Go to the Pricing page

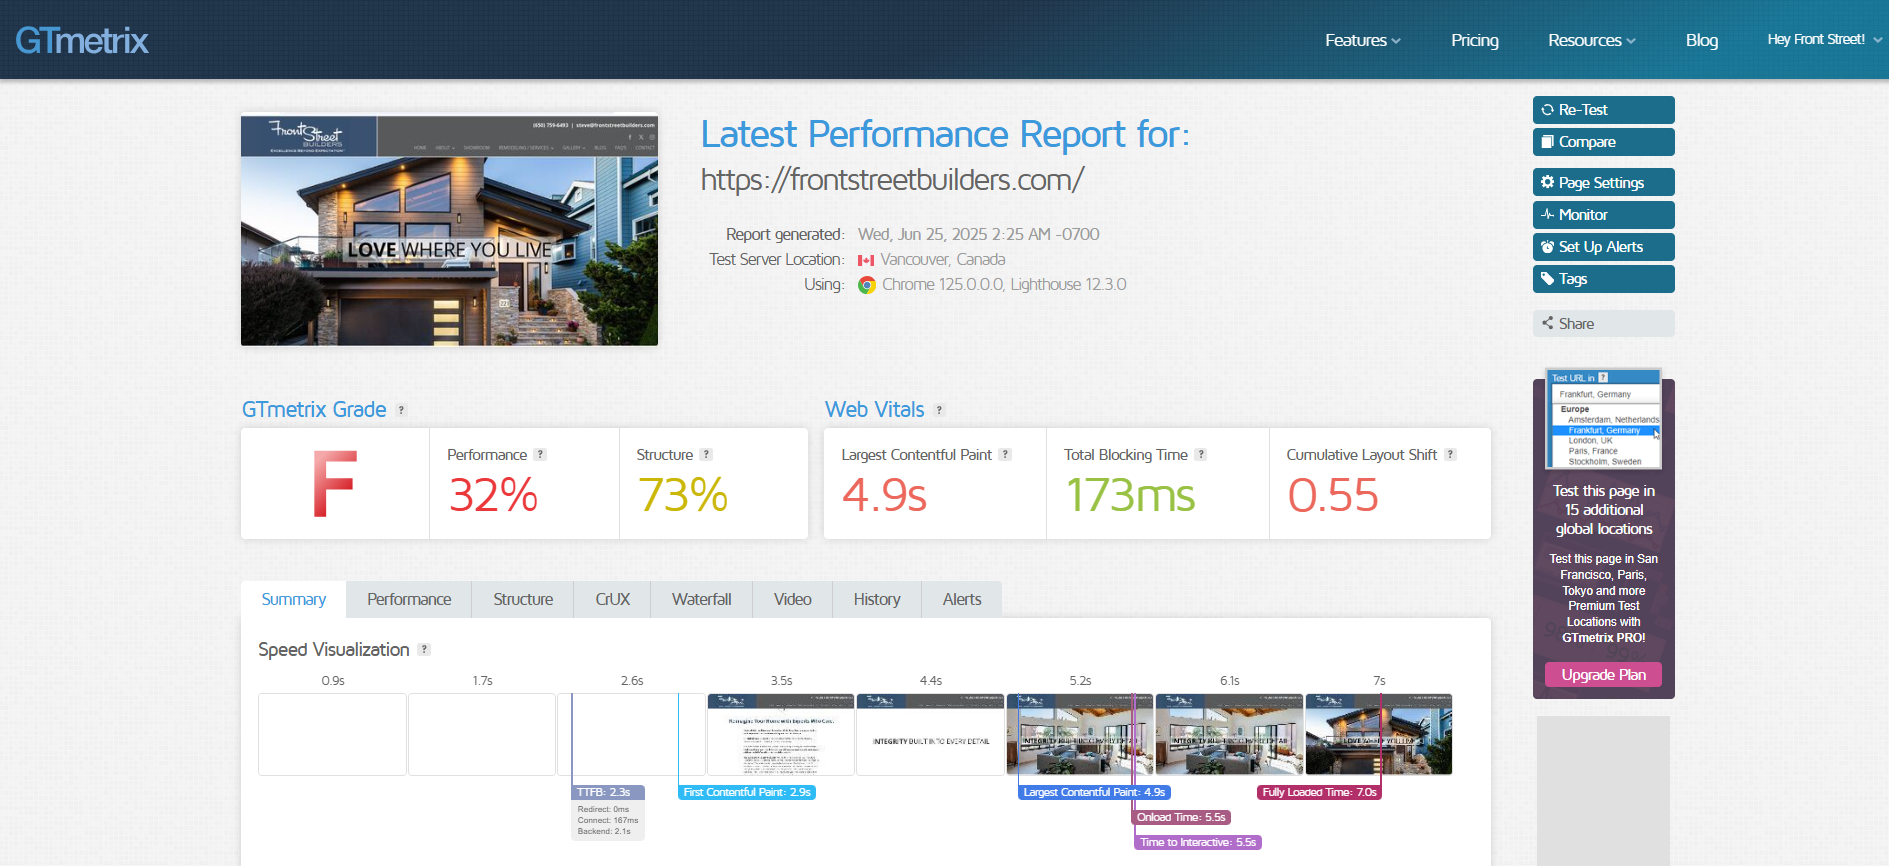[x=1475, y=40]
